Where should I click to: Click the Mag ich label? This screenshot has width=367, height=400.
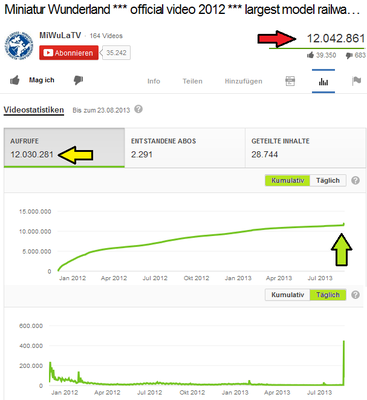click(x=41, y=80)
